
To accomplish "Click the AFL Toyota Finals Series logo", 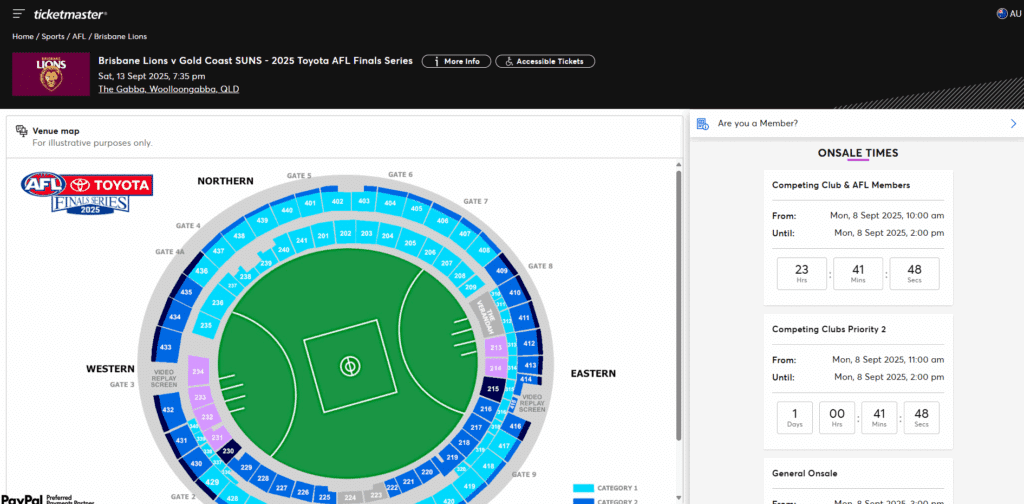I will click(87, 192).
